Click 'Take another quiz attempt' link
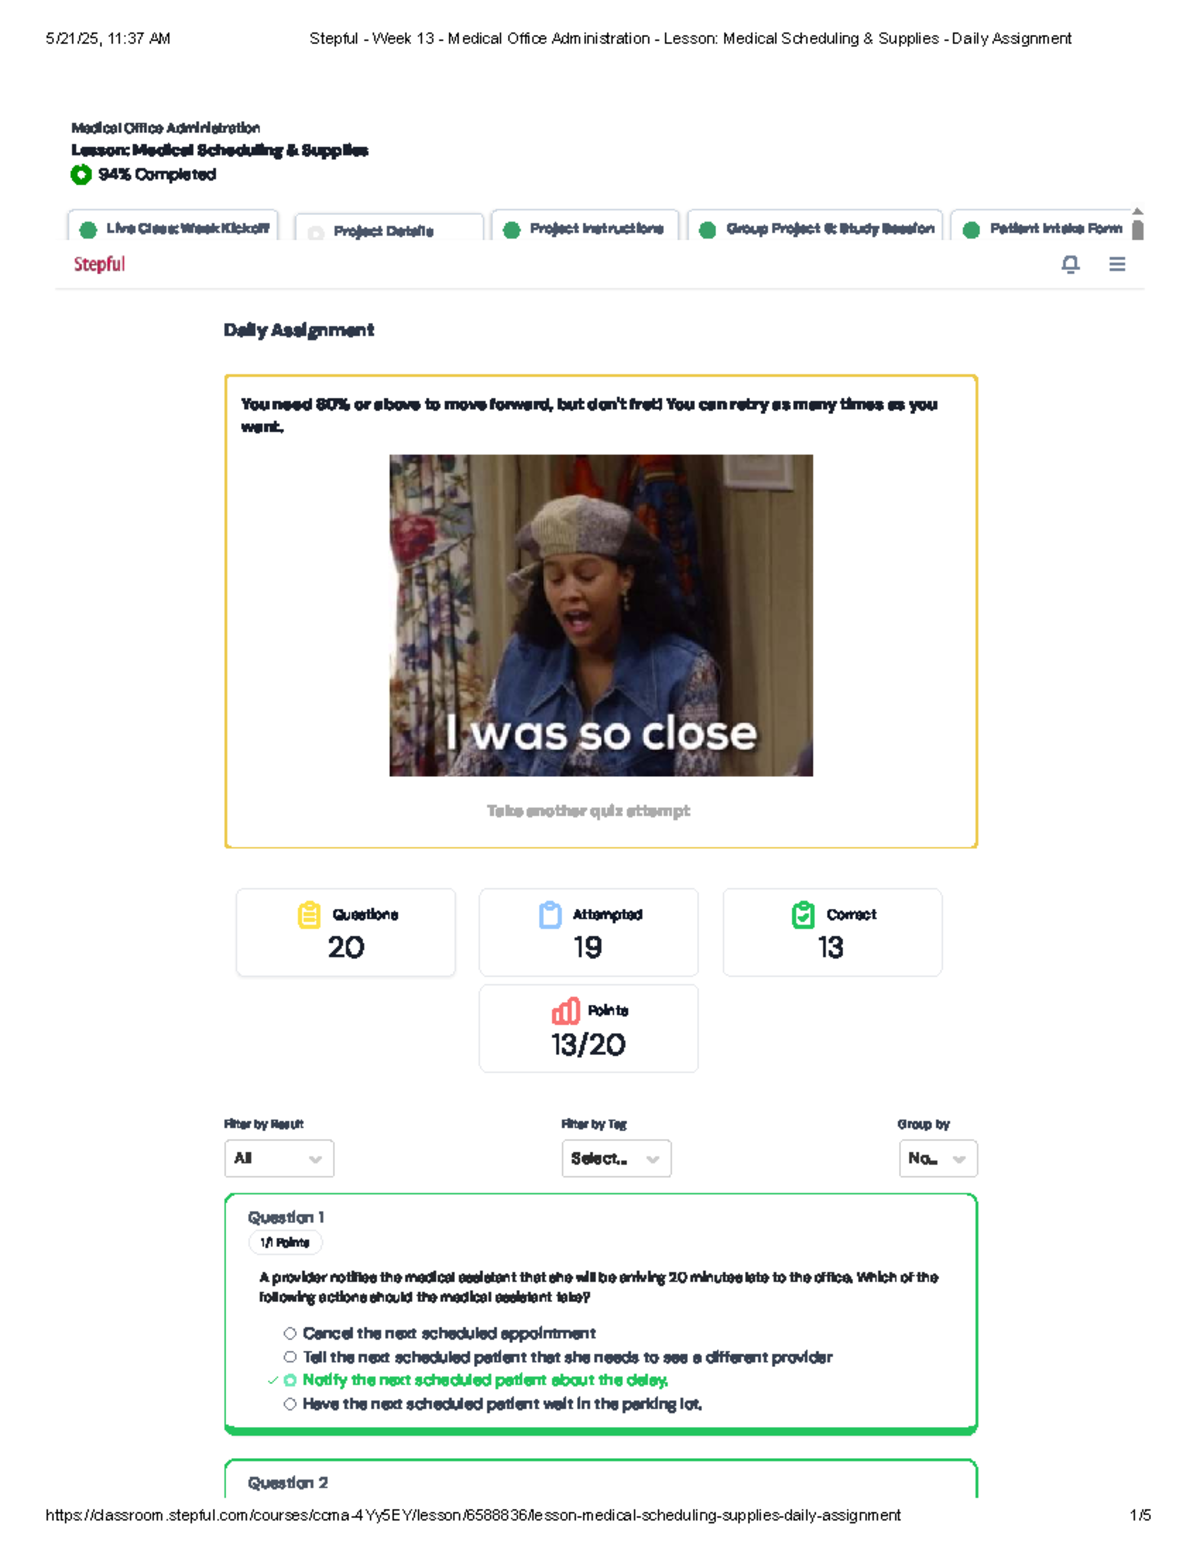Screen dimensions: 1200x1553 point(588,811)
